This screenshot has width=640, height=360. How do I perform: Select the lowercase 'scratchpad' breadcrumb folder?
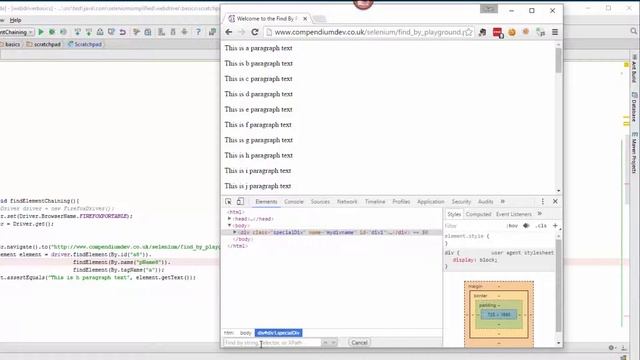[x=44, y=44]
